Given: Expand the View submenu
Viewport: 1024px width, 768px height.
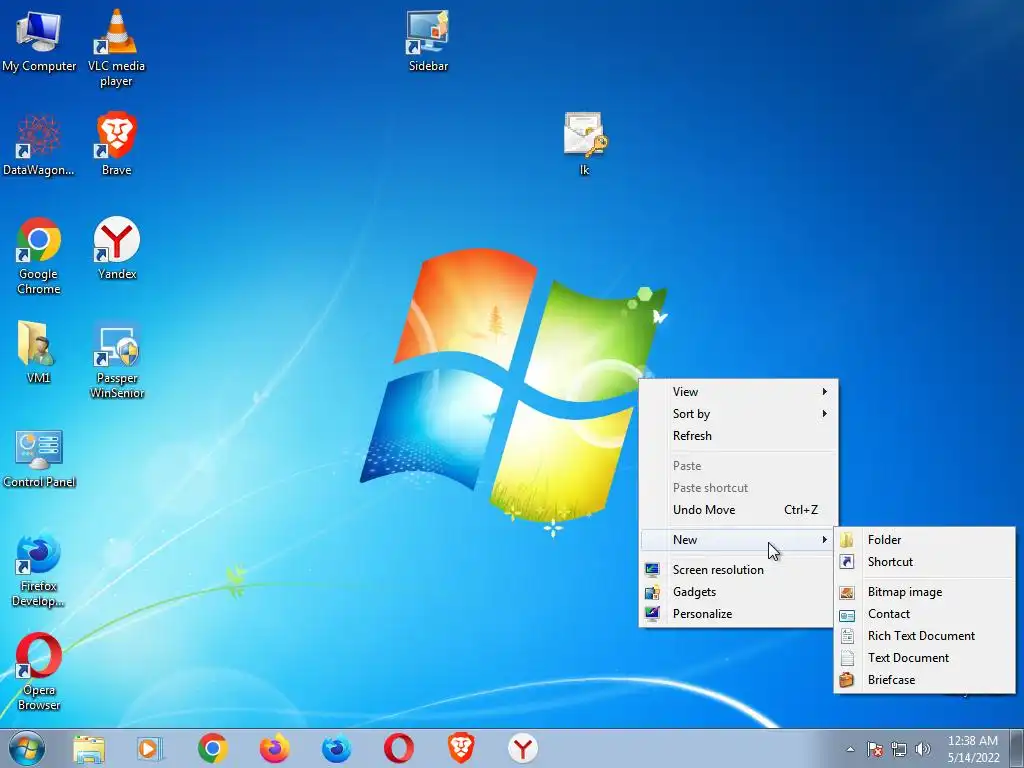Looking at the screenshot, I should click(x=739, y=392).
